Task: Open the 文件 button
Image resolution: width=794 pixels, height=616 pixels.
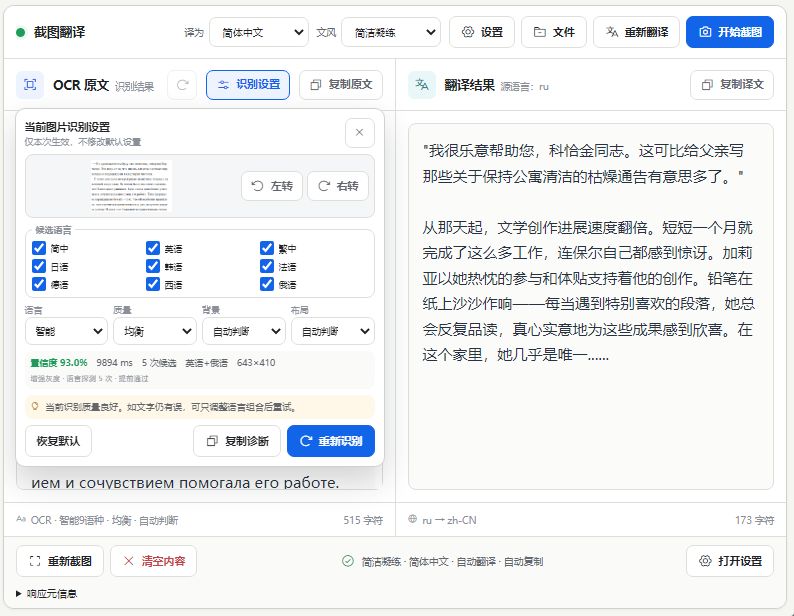Action: pyautogui.click(x=554, y=32)
